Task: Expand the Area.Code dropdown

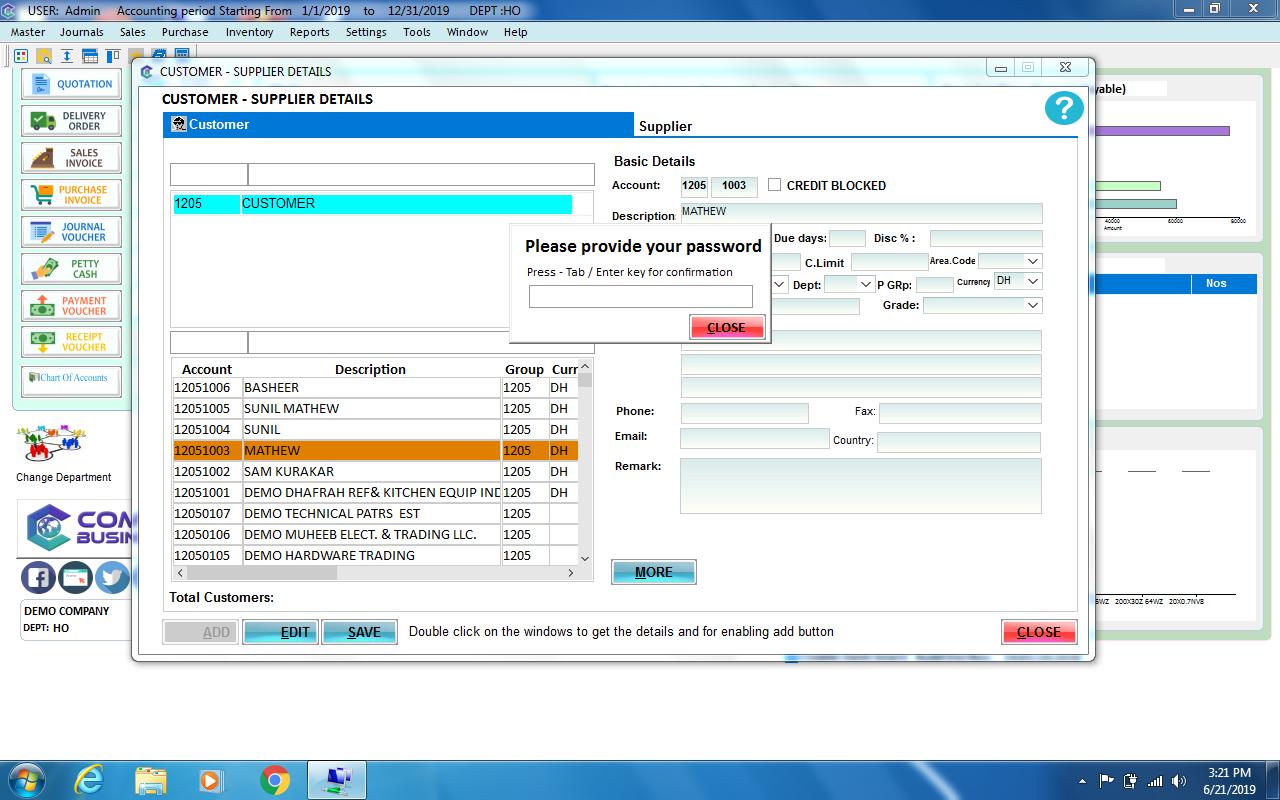Action: tap(1012, 260)
